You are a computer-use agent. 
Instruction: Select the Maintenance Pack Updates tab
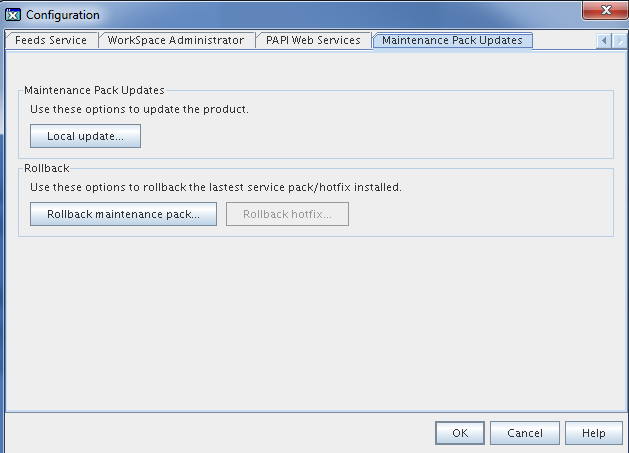point(452,41)
